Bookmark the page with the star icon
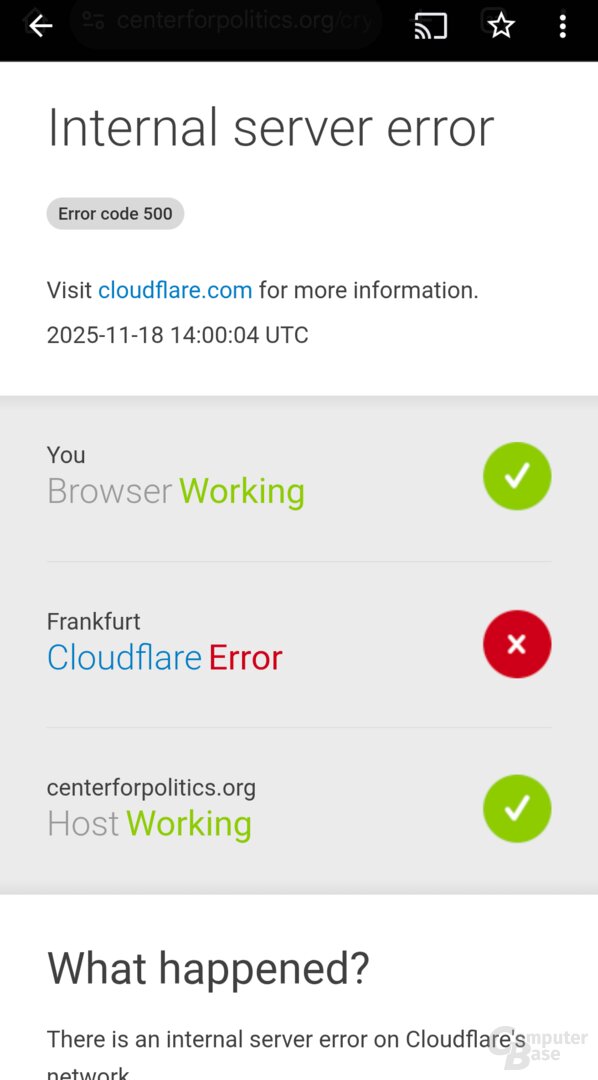The width and height of the screenshot is (598, 1080). [500, 26]
